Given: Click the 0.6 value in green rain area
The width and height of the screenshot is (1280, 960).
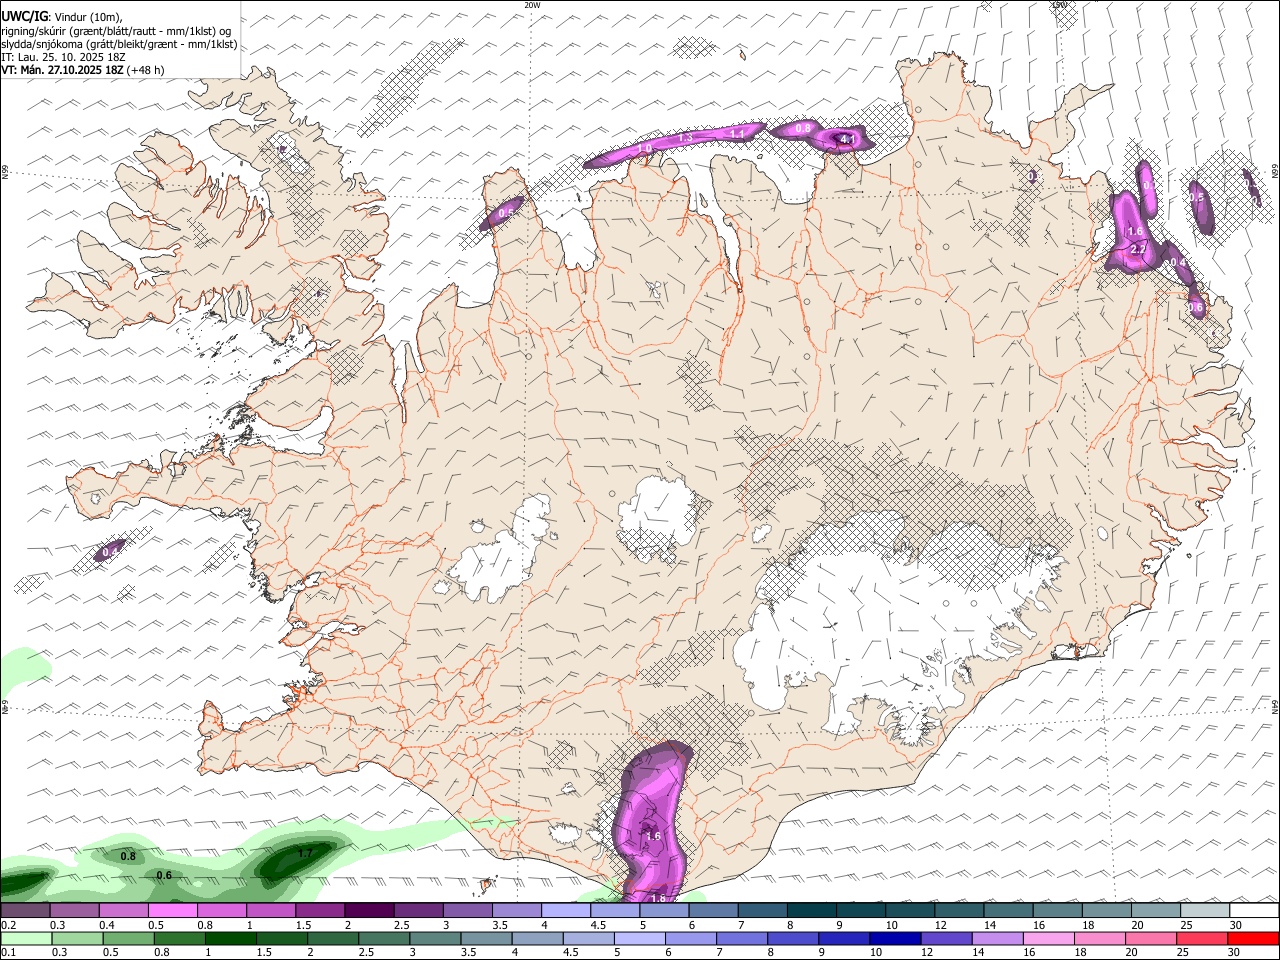Looking at the screenshot, I should pyautogui.click(x=164, y=876).
